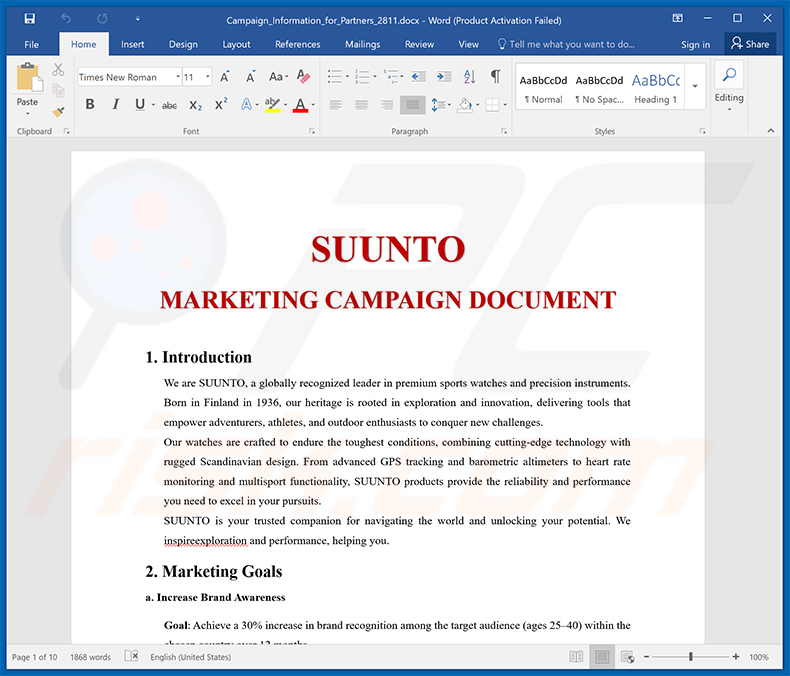This screenshot has width=790, height=676.
Task: Open the Change Case Aa menu
Action: (x=278, y=77)
